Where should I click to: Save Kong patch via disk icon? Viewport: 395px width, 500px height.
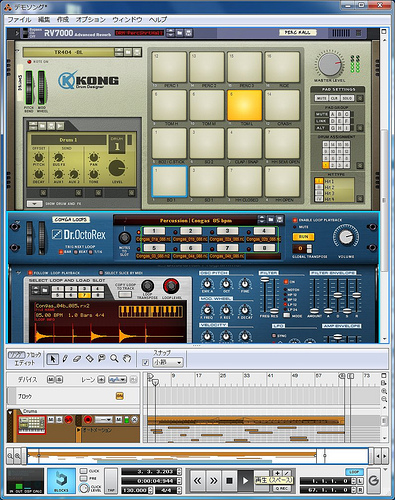click(x=137, y=52)
